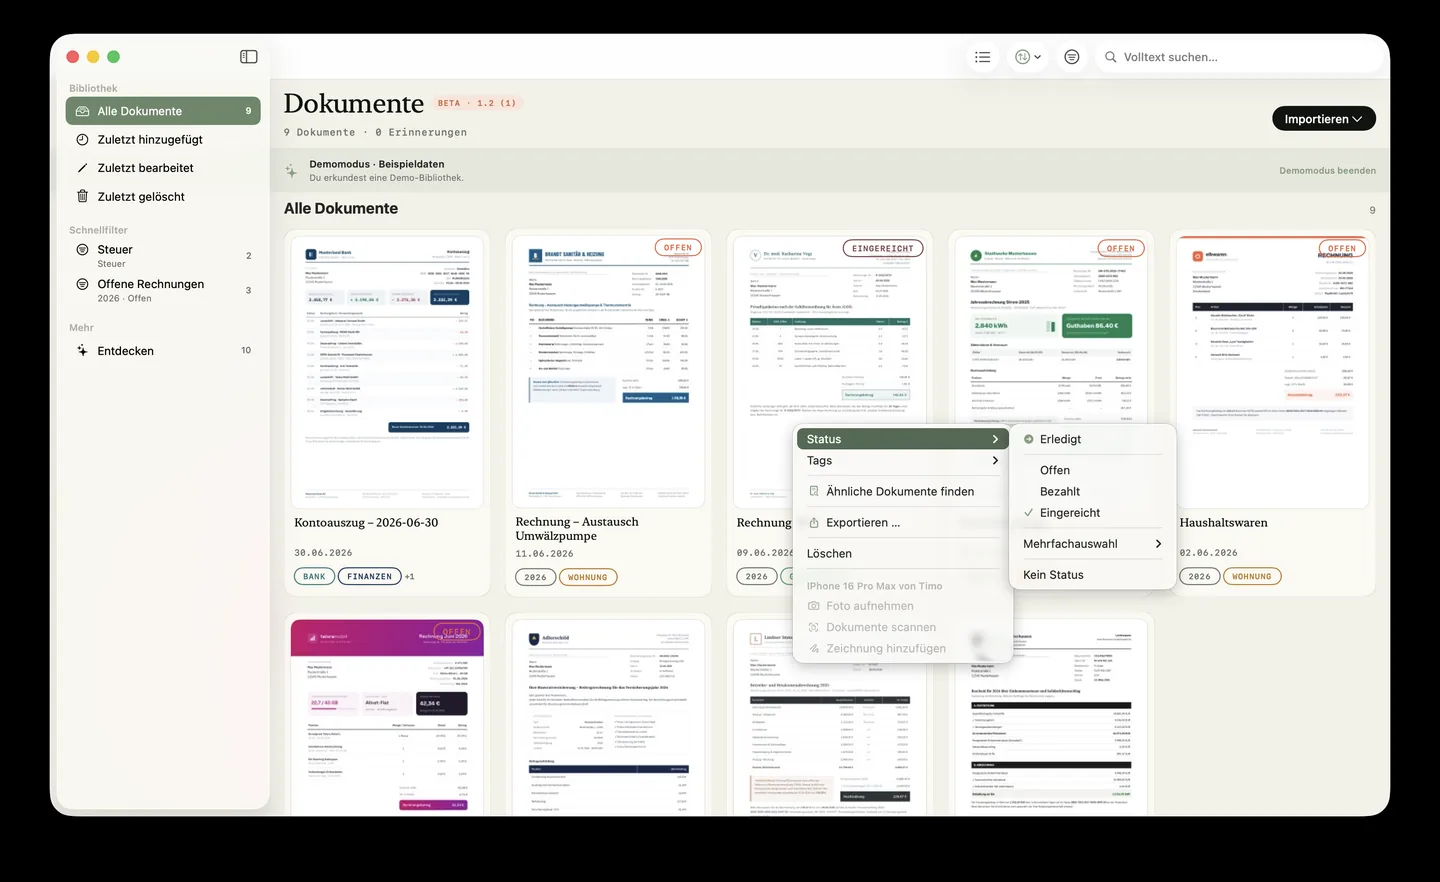Click the BANK tag on Kontoauszug card
1440x882 pixels.
point(315,577)
